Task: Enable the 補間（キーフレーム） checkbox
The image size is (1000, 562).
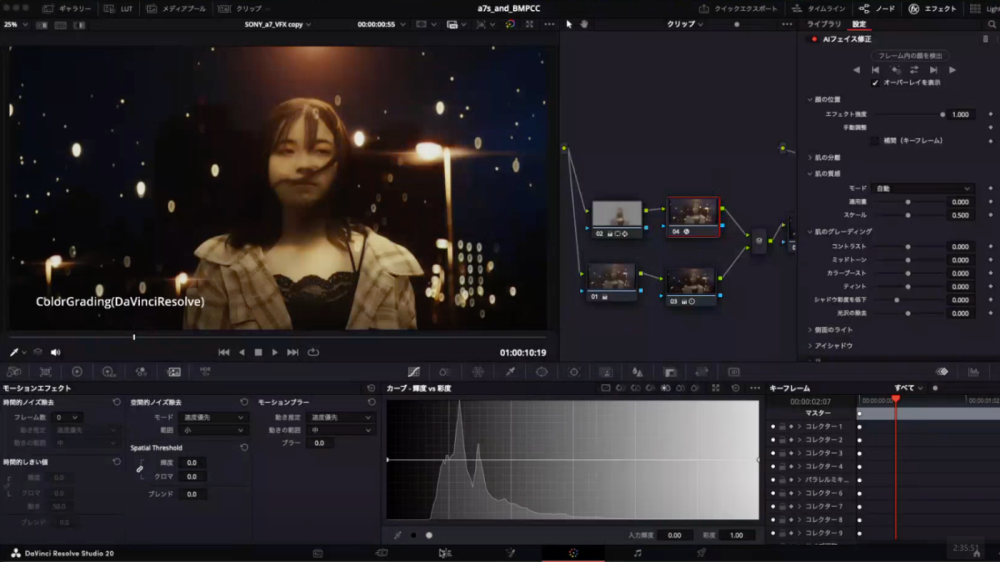Action: click(x=875, y=141)
